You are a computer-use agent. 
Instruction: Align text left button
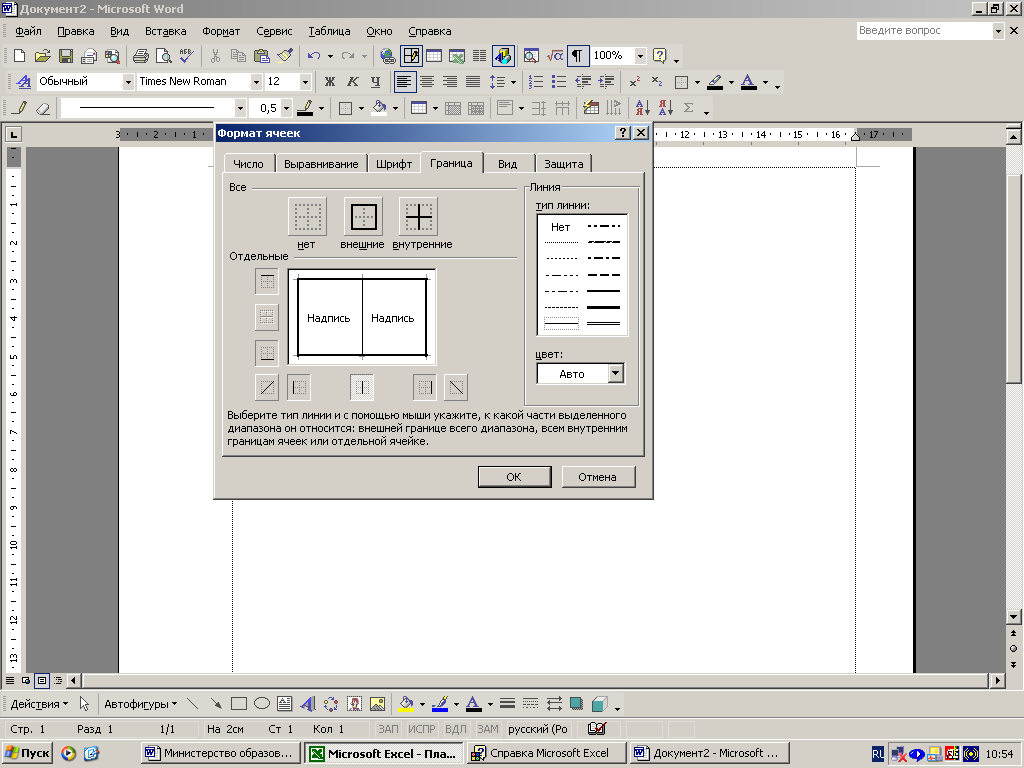404,82
